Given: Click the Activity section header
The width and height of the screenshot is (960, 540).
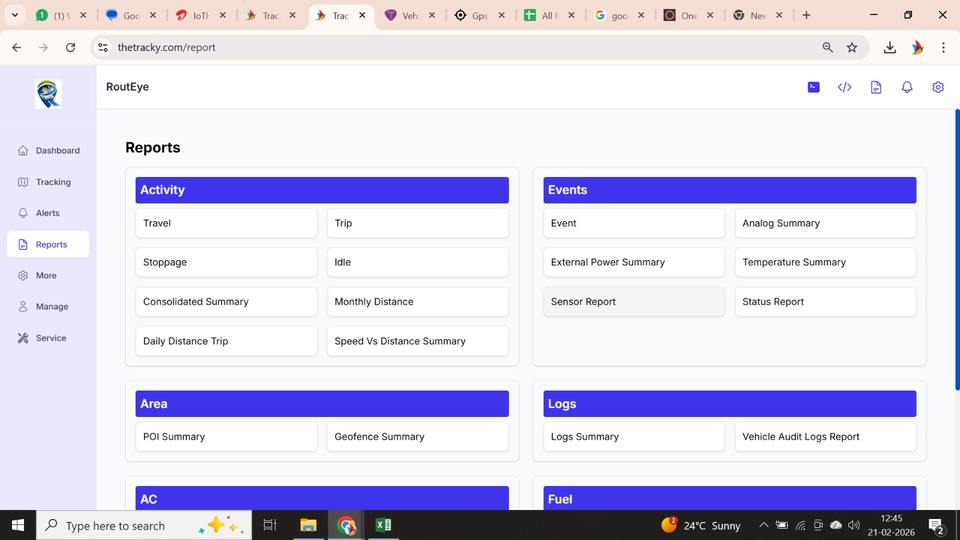Looking at the screenshot, I should tap(322, 190).
